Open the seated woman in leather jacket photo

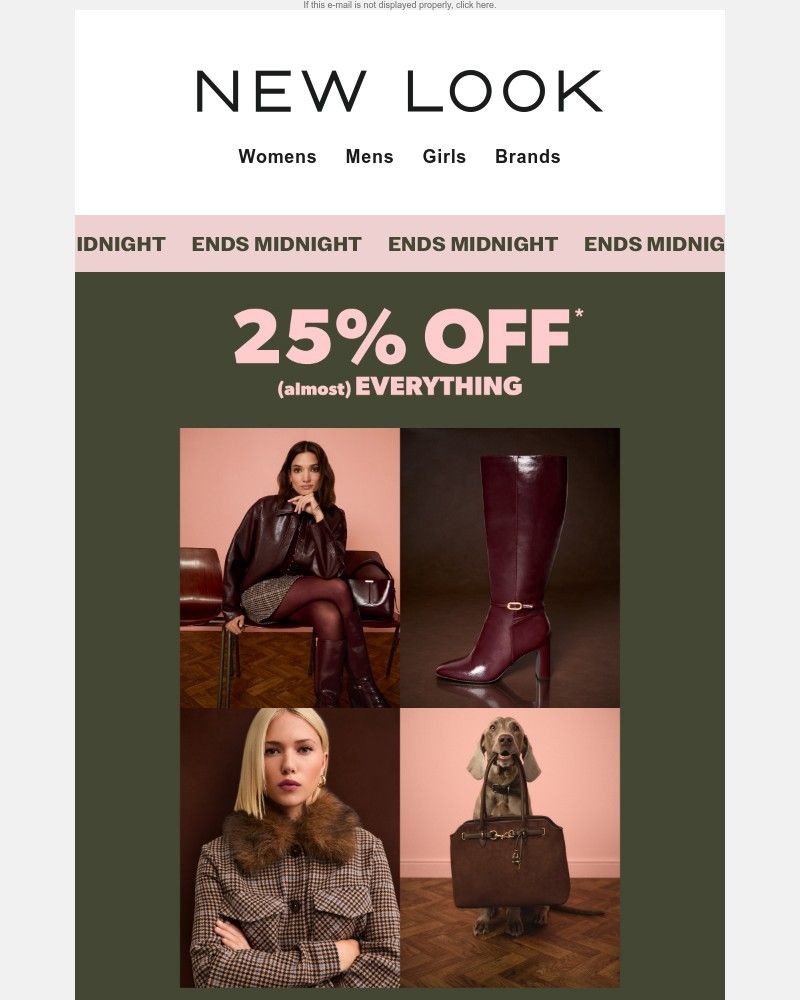290,568
